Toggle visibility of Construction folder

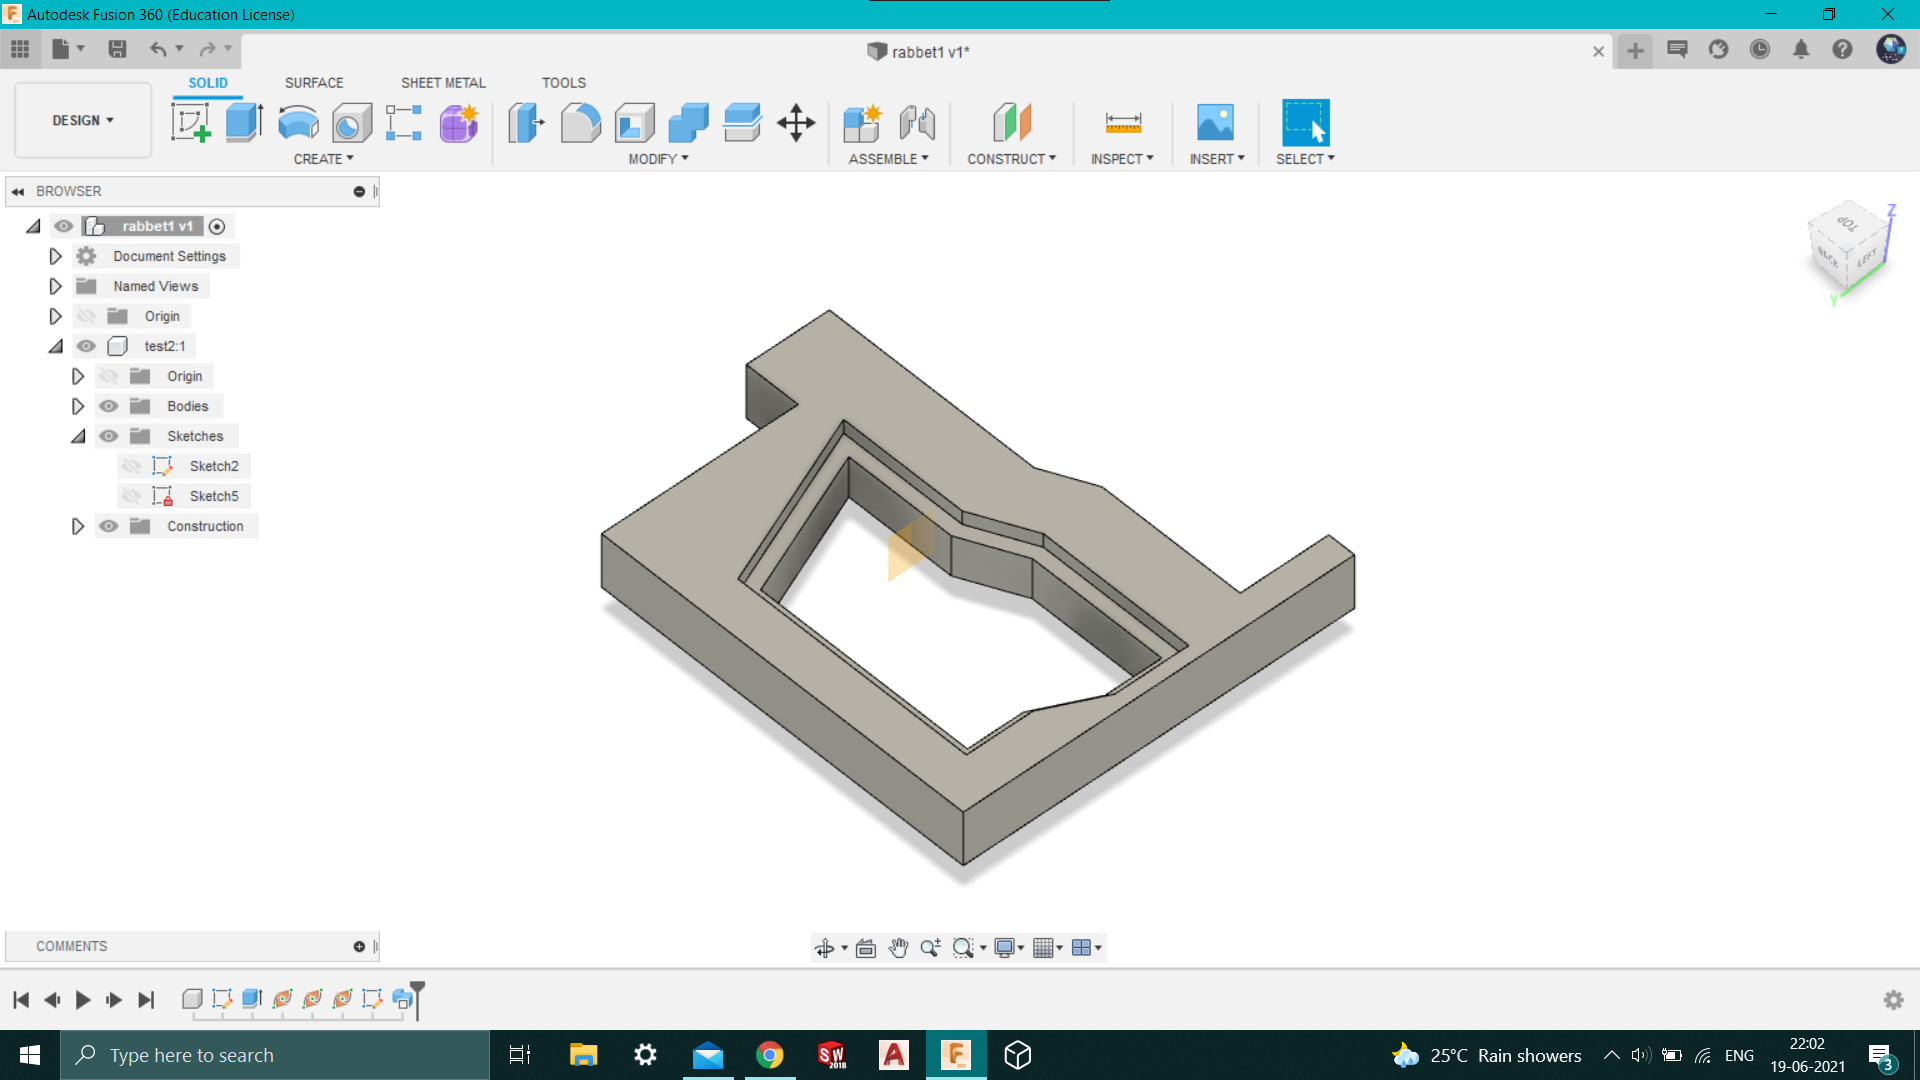(109, 526)
